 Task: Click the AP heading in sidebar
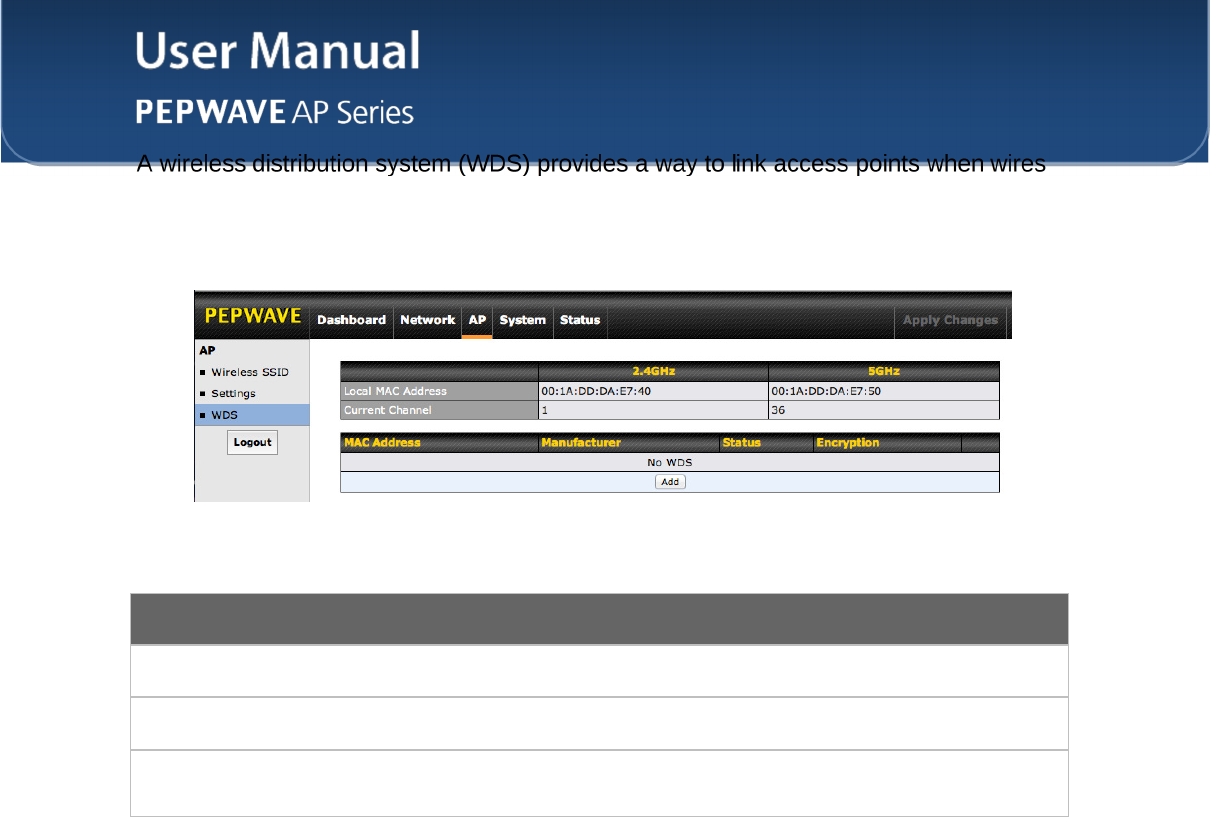point(207,351)
